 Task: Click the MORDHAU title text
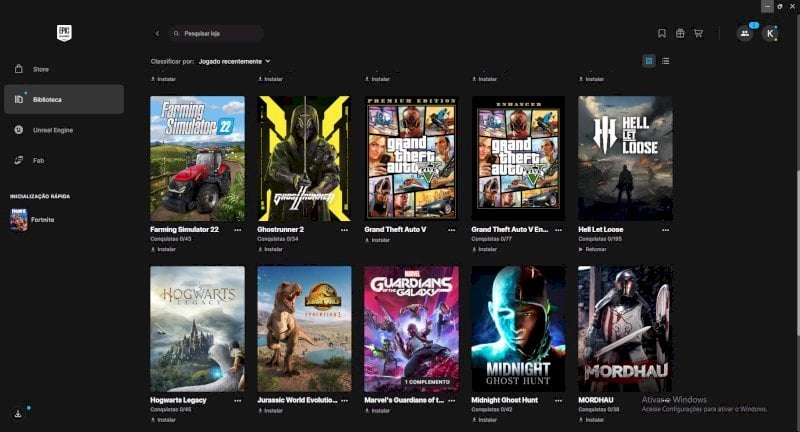596,400
